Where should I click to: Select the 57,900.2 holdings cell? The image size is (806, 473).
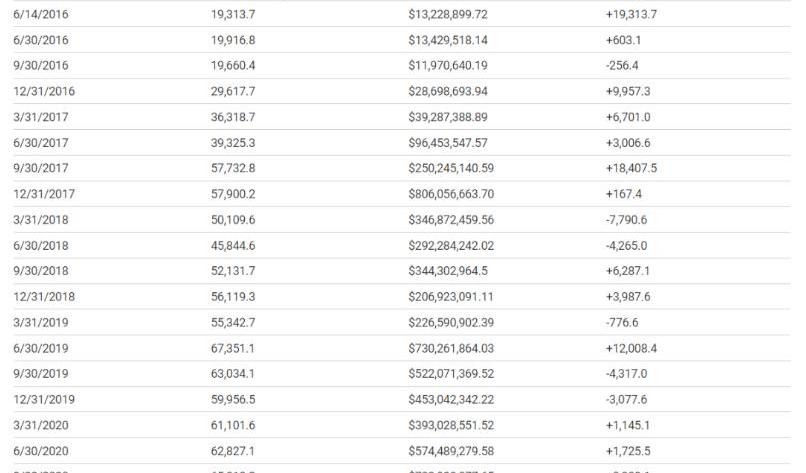click(233, 194)
